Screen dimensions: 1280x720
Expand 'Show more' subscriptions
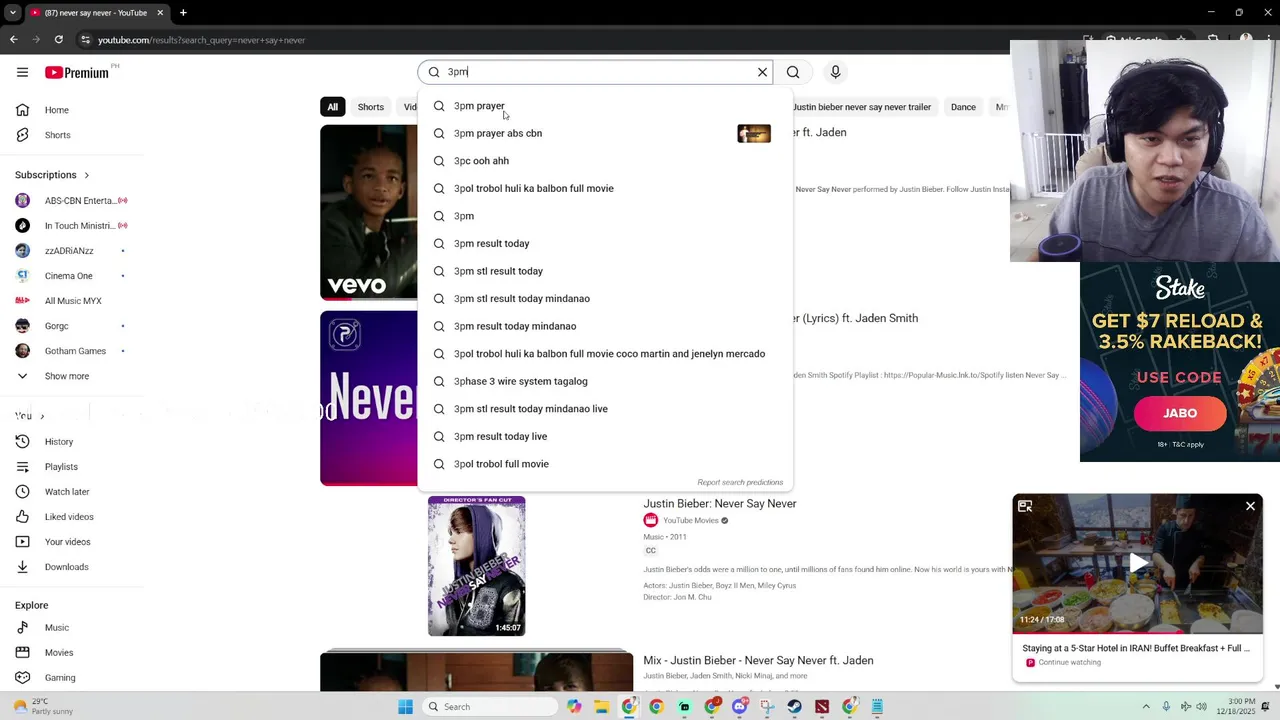point(66,376)
